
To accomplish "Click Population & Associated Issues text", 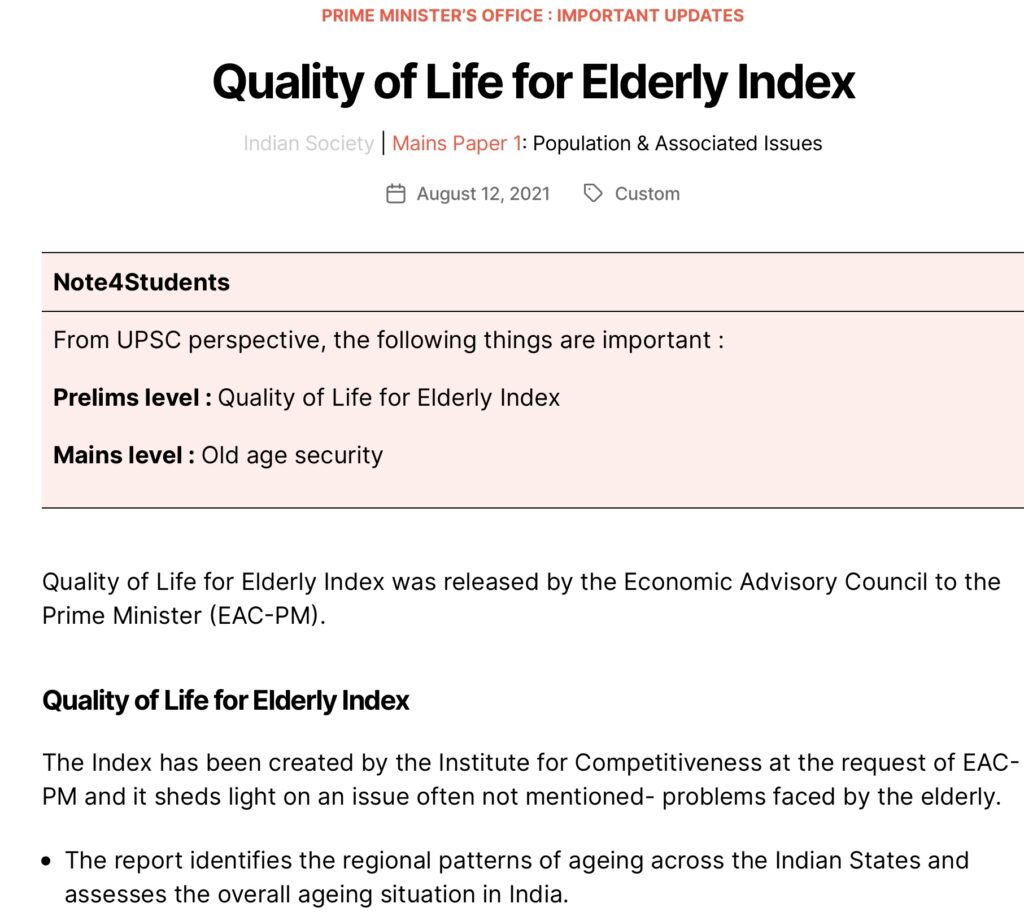I will tap(677, 143).
